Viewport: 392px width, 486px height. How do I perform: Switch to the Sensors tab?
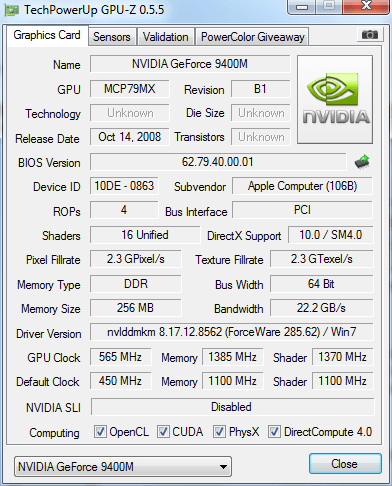(x=112, y=37)
